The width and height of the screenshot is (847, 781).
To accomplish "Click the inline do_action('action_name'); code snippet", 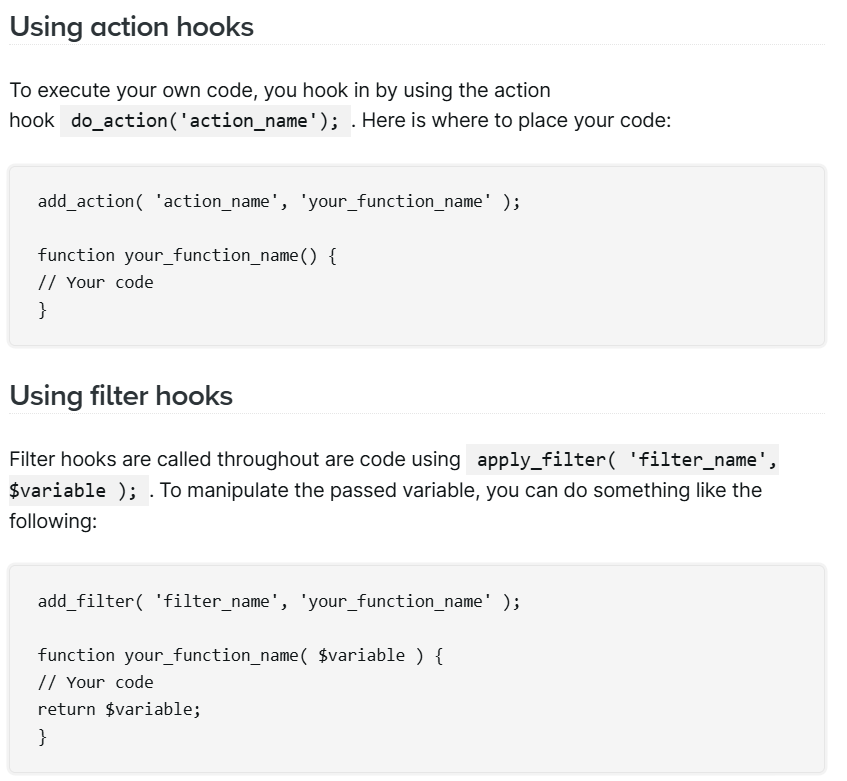I will 205,121.
